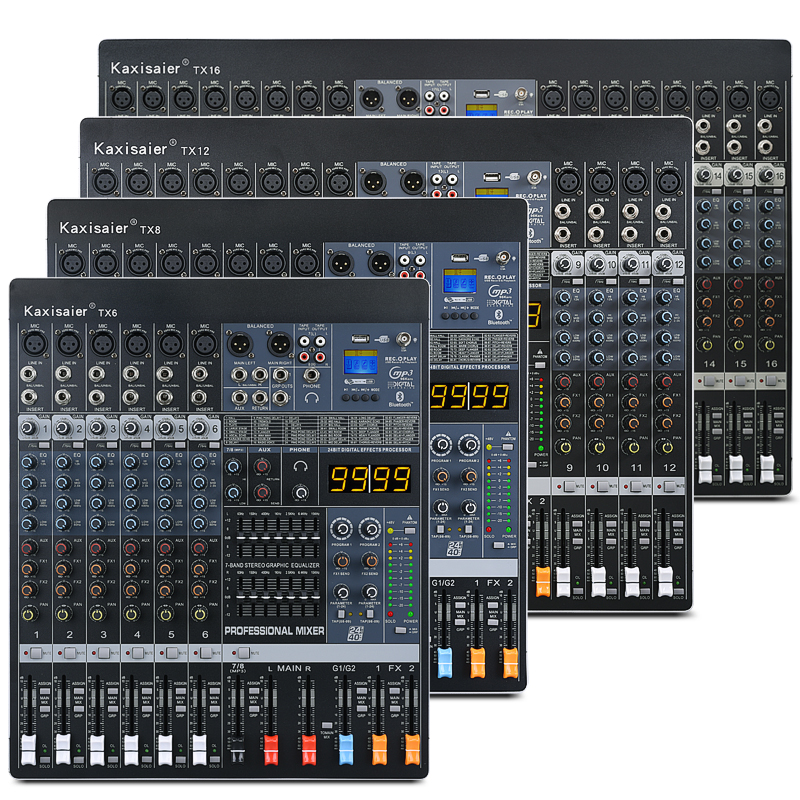Click the TX6 RETURN input jack
The width and height of the screenshot is (800, 800).
pyautogui.click(x=260, y=396)
